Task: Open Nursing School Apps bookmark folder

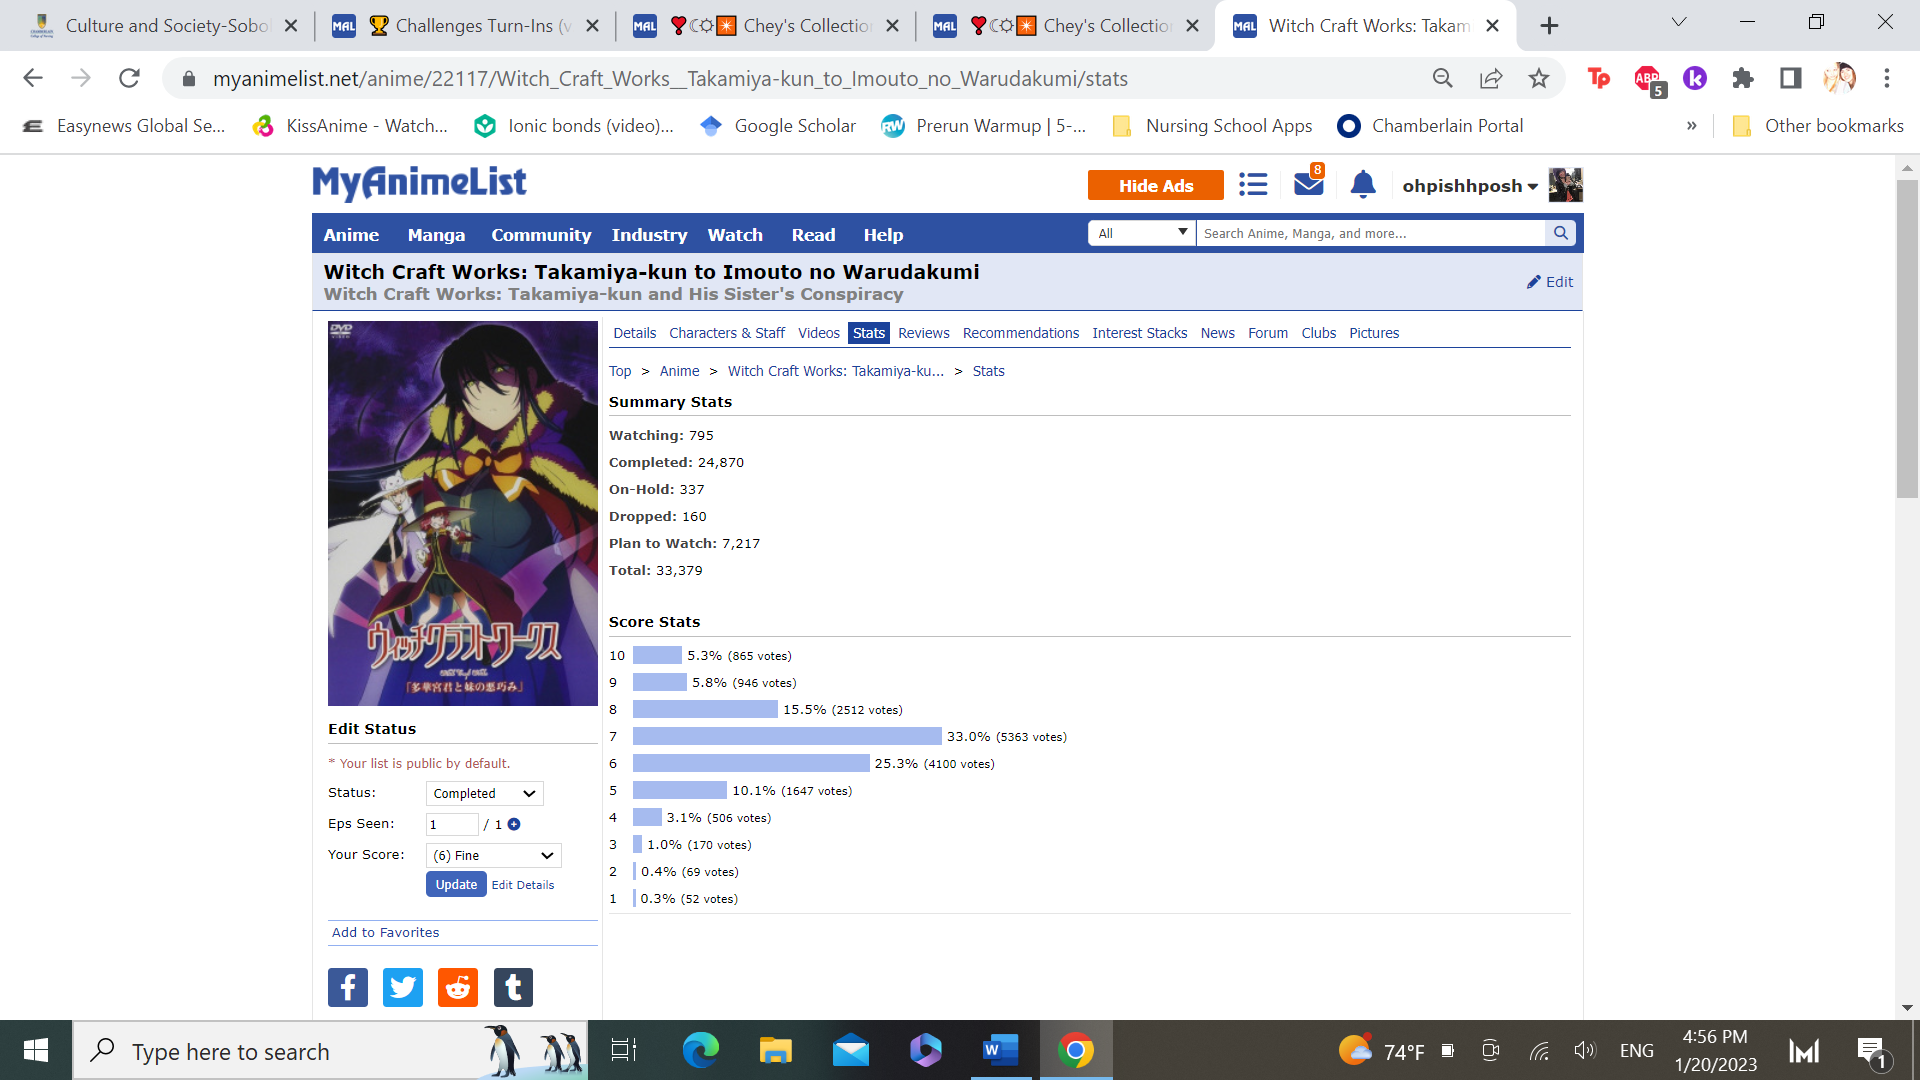Action: (1212, 126)
